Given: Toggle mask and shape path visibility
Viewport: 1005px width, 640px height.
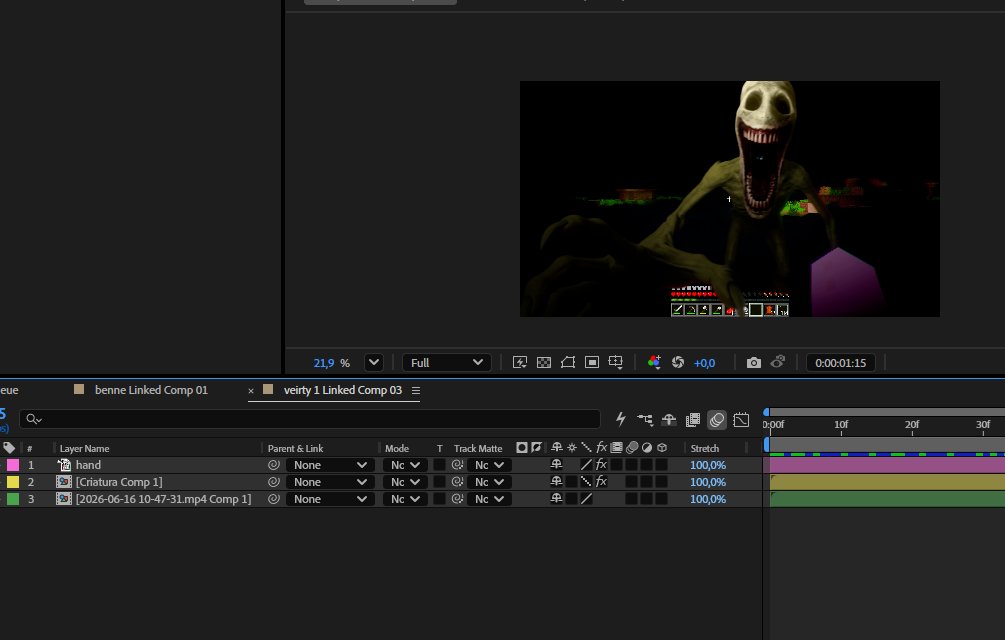Looking at the screenshot, I should [x=568, y=363].
